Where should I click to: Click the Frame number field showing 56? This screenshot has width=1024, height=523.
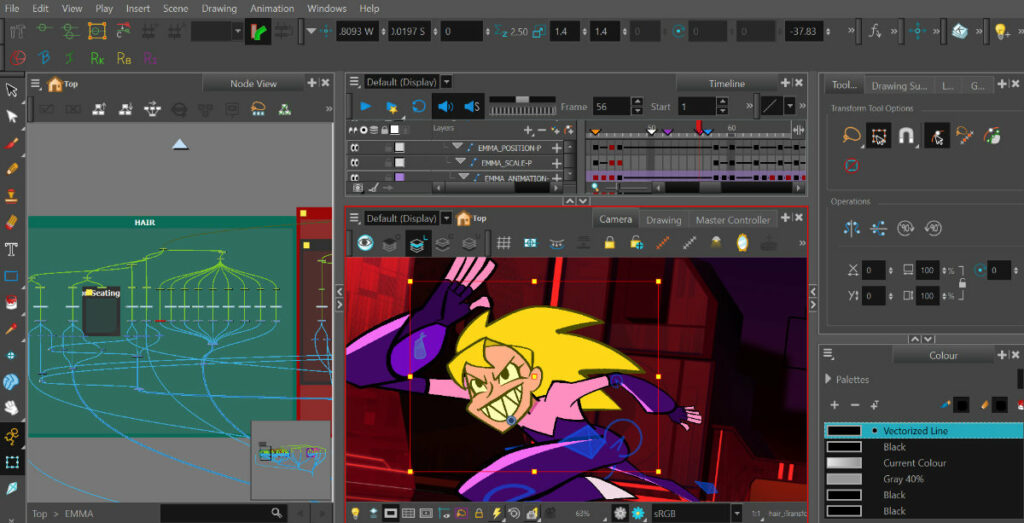(610, 106)
